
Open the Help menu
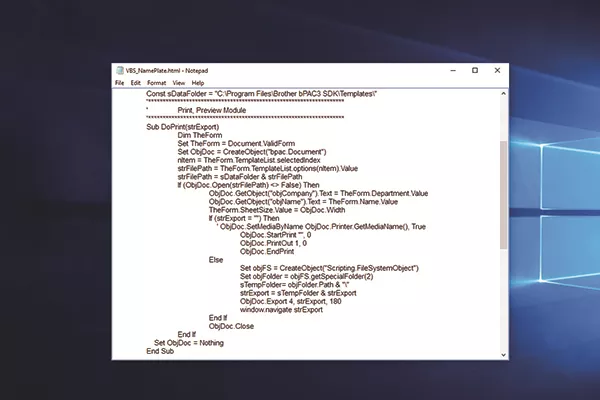click(x=198, y=83)
